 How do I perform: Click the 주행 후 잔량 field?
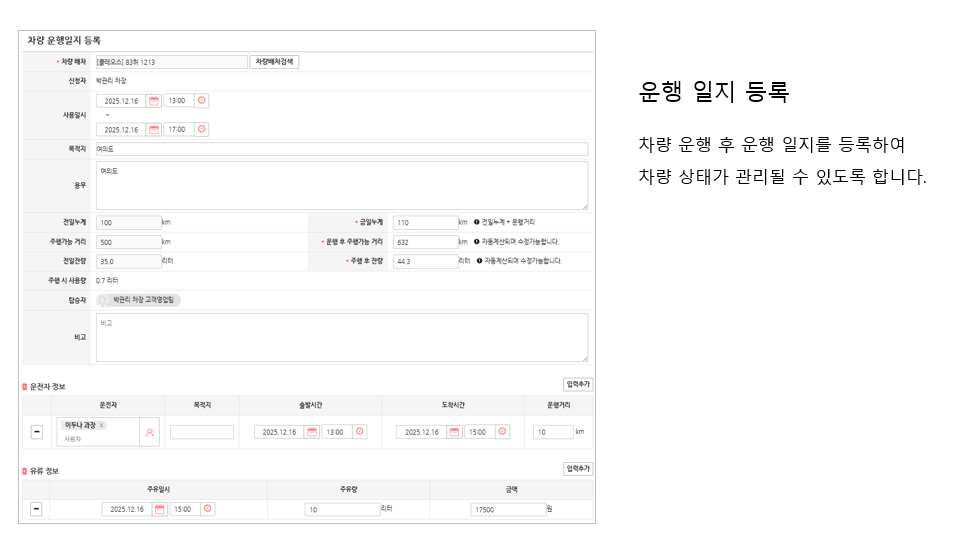[425, 261]
